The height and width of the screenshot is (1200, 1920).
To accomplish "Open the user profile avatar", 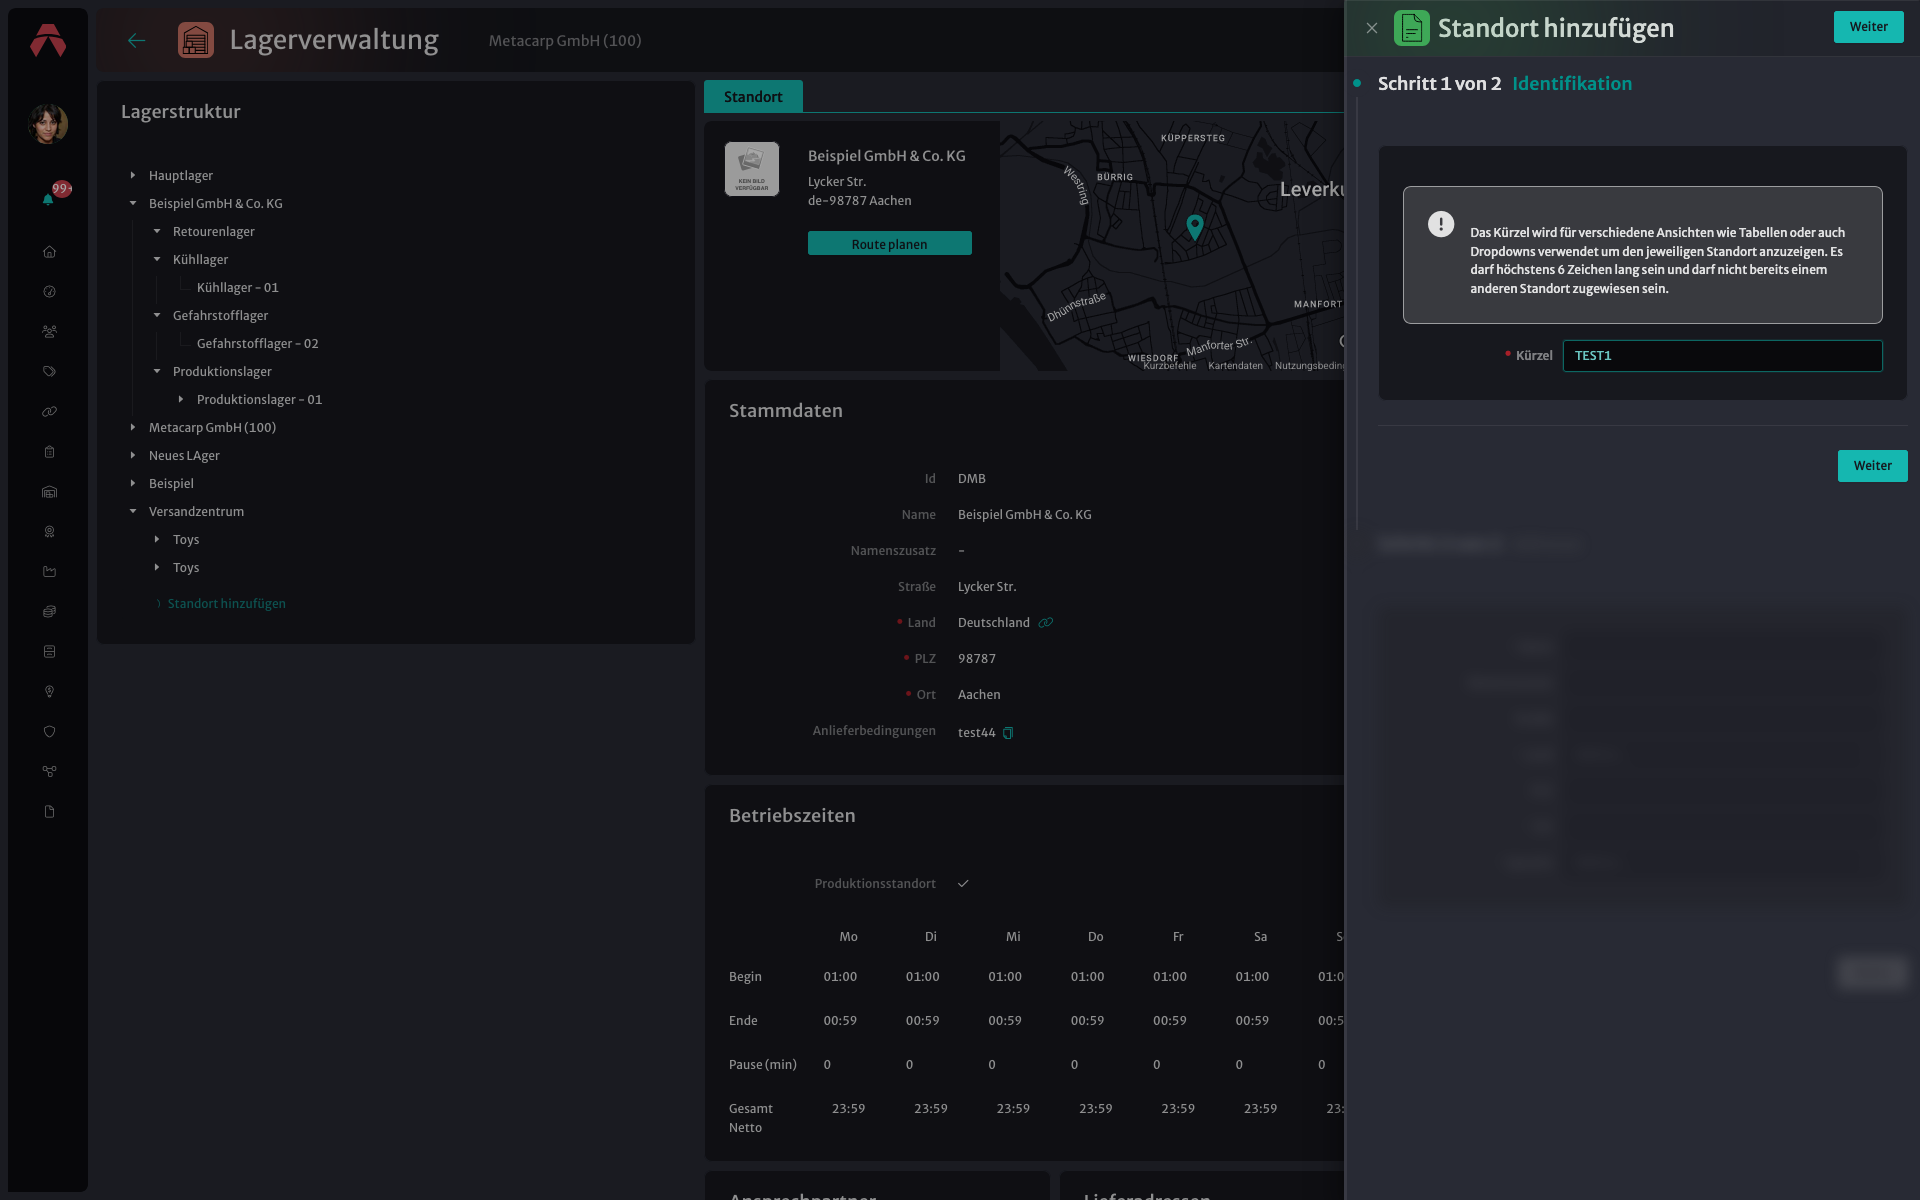I will click(x=48, y=124).
